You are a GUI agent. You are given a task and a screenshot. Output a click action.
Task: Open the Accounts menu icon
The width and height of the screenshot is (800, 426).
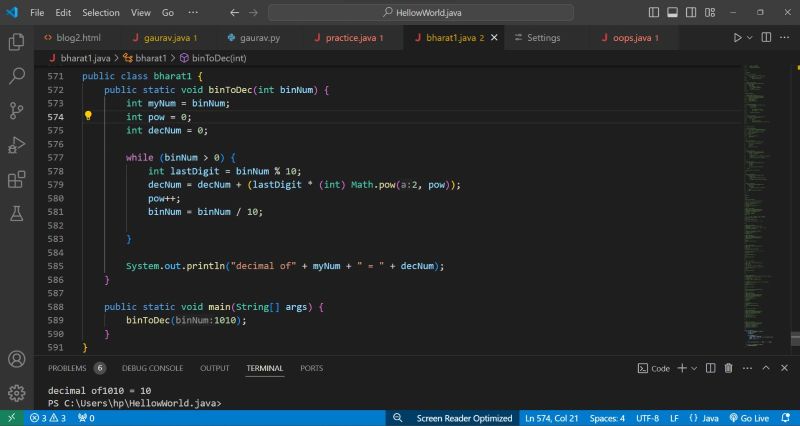[16, 359]
